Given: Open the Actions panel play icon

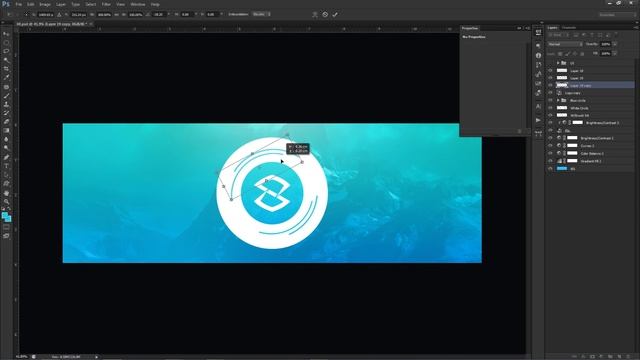Looking at the screenshot, I should click(538, 120).
